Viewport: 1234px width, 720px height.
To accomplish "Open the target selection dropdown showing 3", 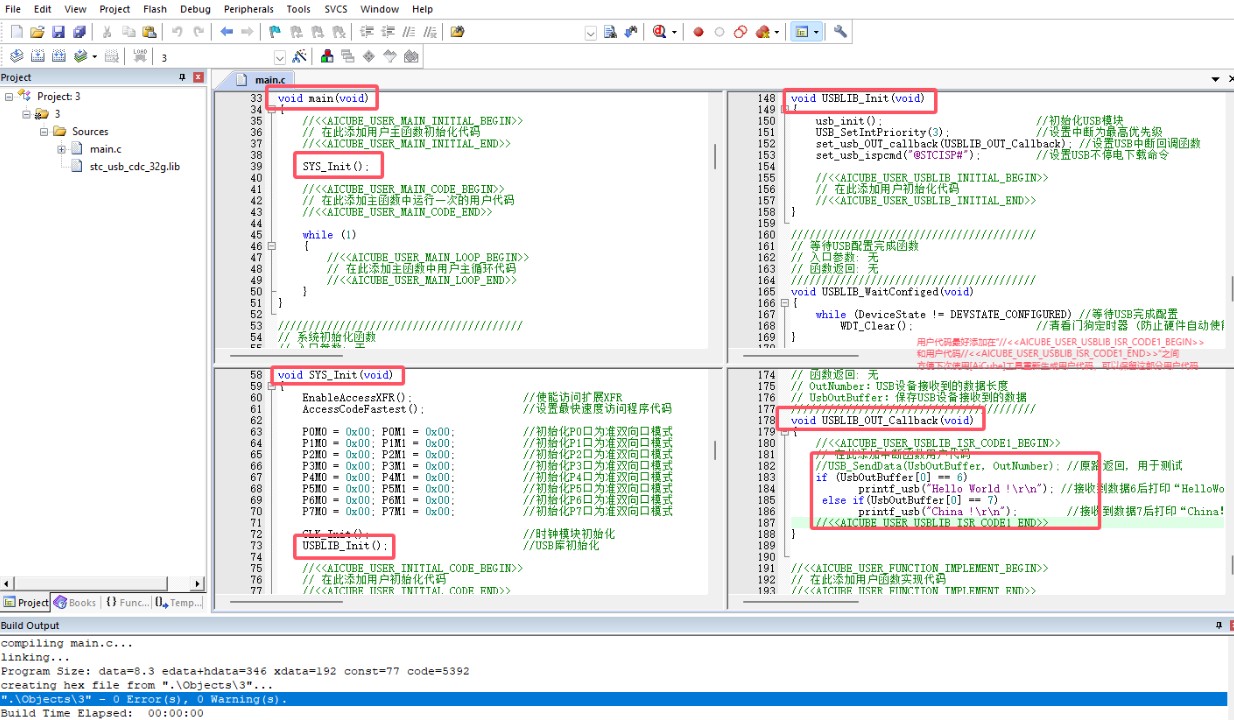I will pyautogui.click(x=280, y=57).
